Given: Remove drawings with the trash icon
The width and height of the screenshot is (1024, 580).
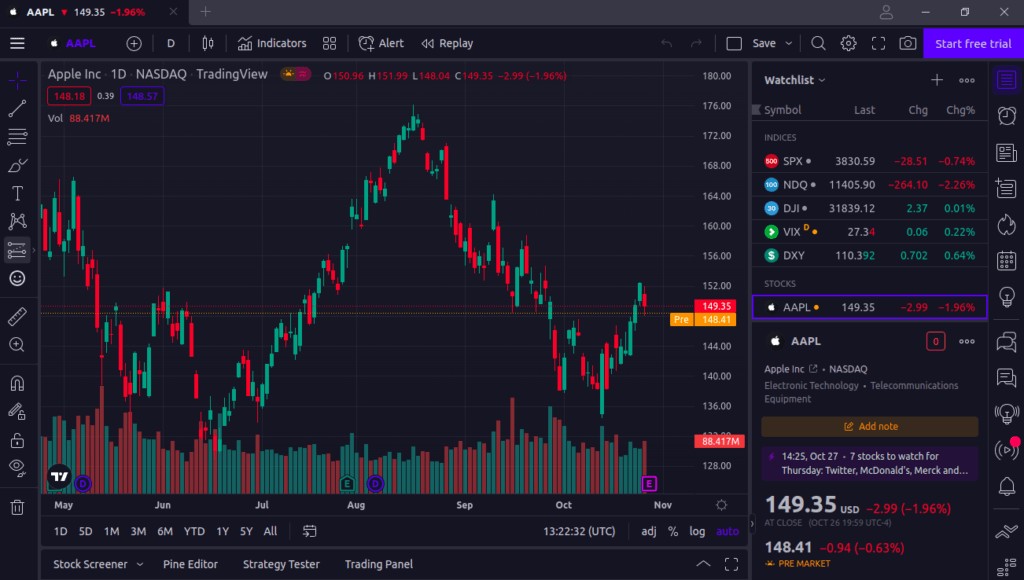Looking at the screenshot, I should [x=18, y=507].
